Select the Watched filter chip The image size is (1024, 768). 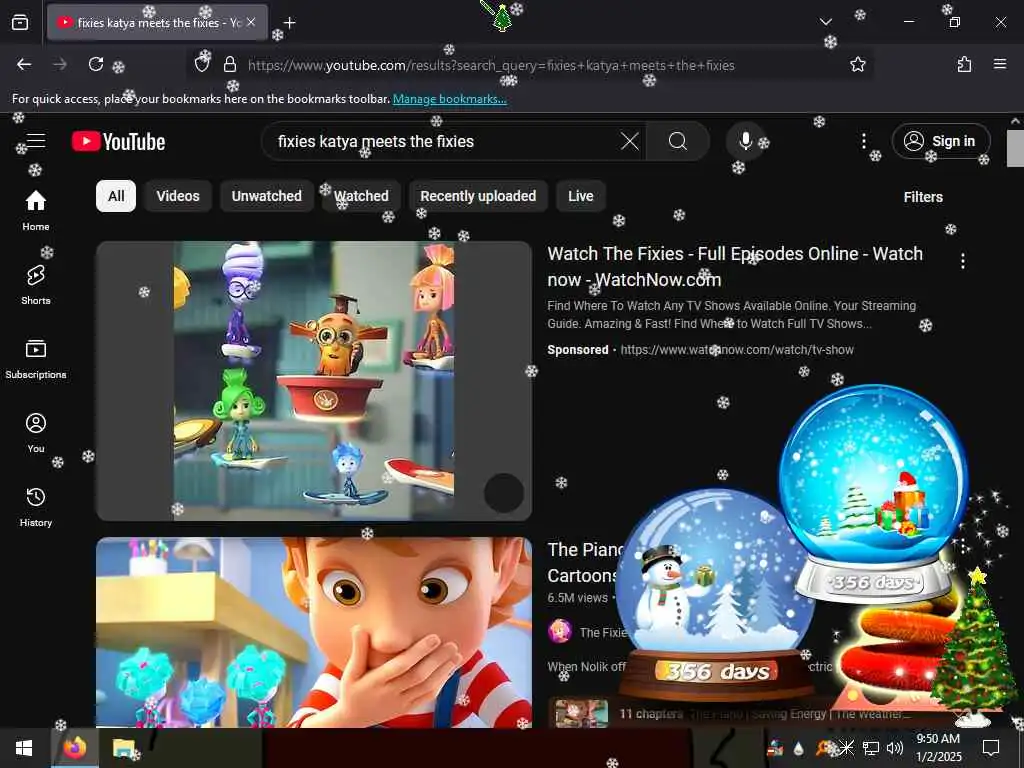[361, 196]
